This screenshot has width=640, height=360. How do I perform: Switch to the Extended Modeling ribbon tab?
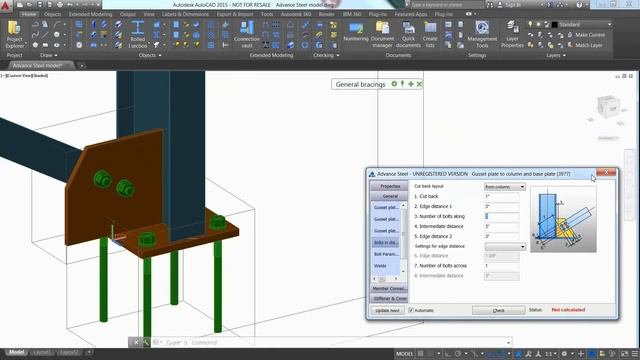90,14
